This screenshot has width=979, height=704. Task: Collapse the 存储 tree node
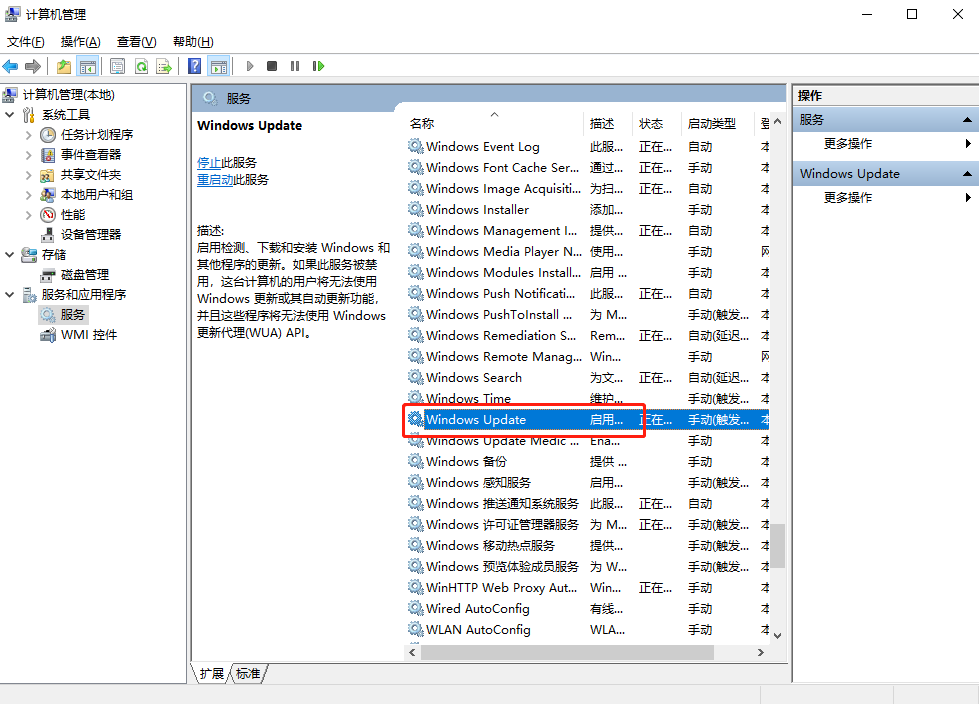click(10, 255)
